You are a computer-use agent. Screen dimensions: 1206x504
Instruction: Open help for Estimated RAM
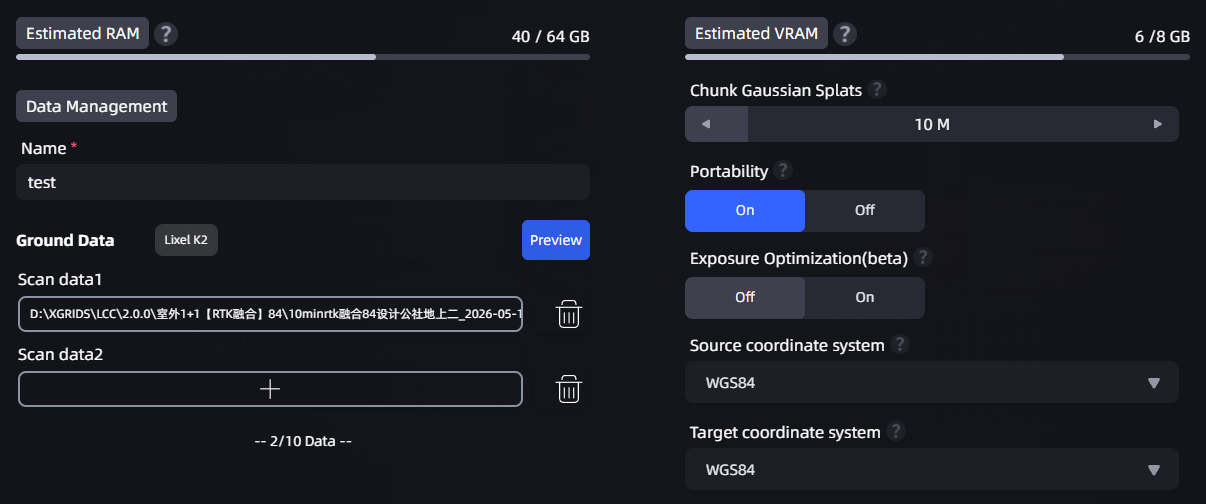(x=166, y=34)
